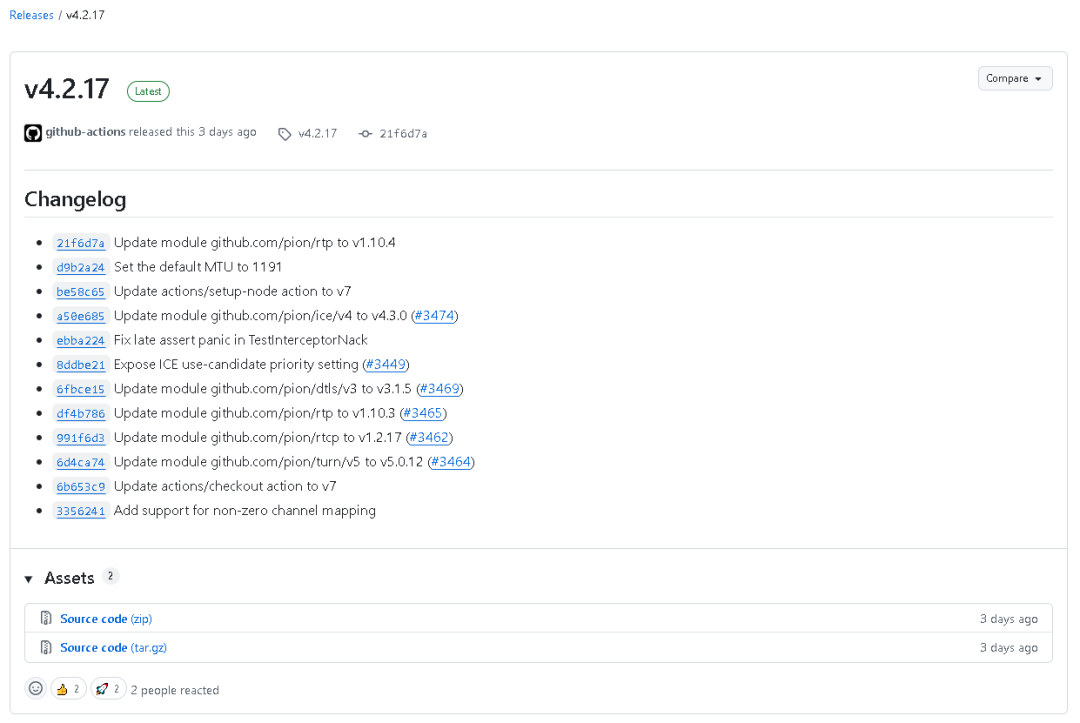Click the github-actions avatar icon
Viewport: 1080px width, 723px height.
(x=33, y=133)
